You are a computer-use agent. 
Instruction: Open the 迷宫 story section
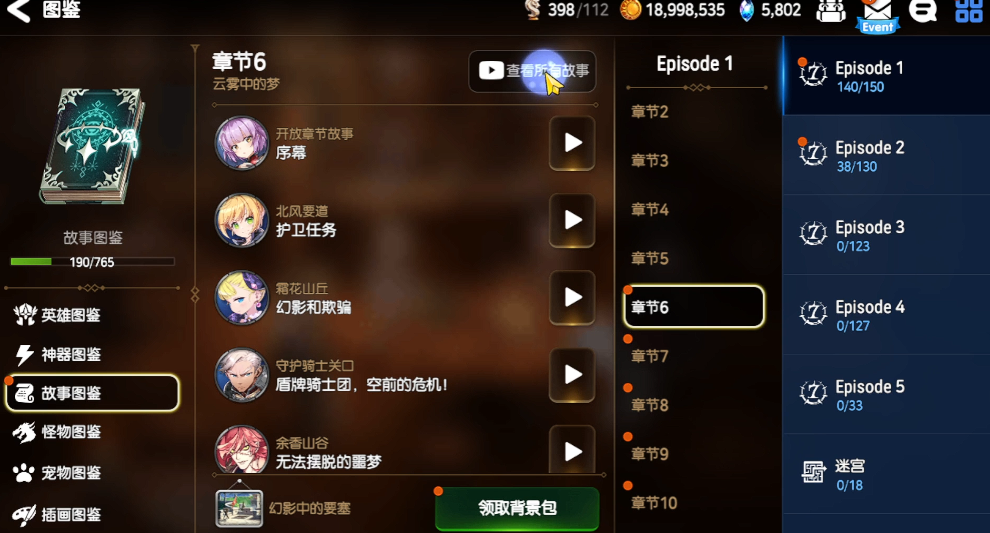pos(886,474)
